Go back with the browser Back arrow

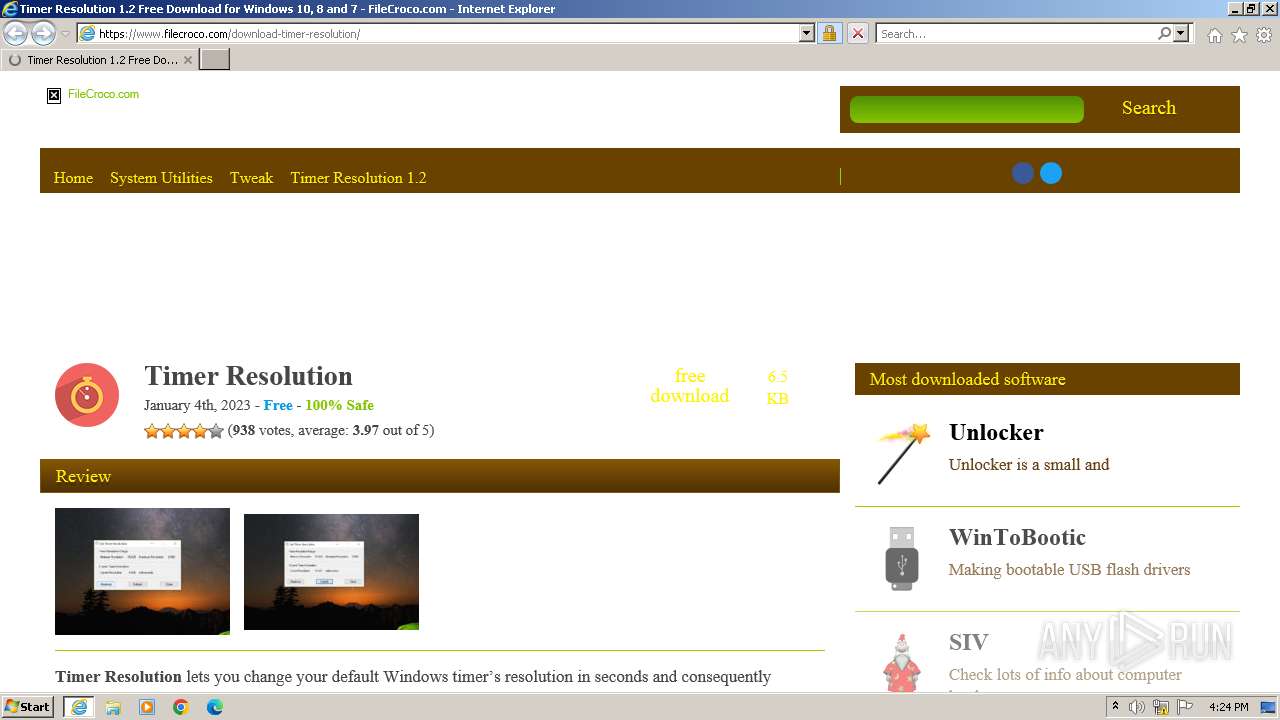click(15, 33)
